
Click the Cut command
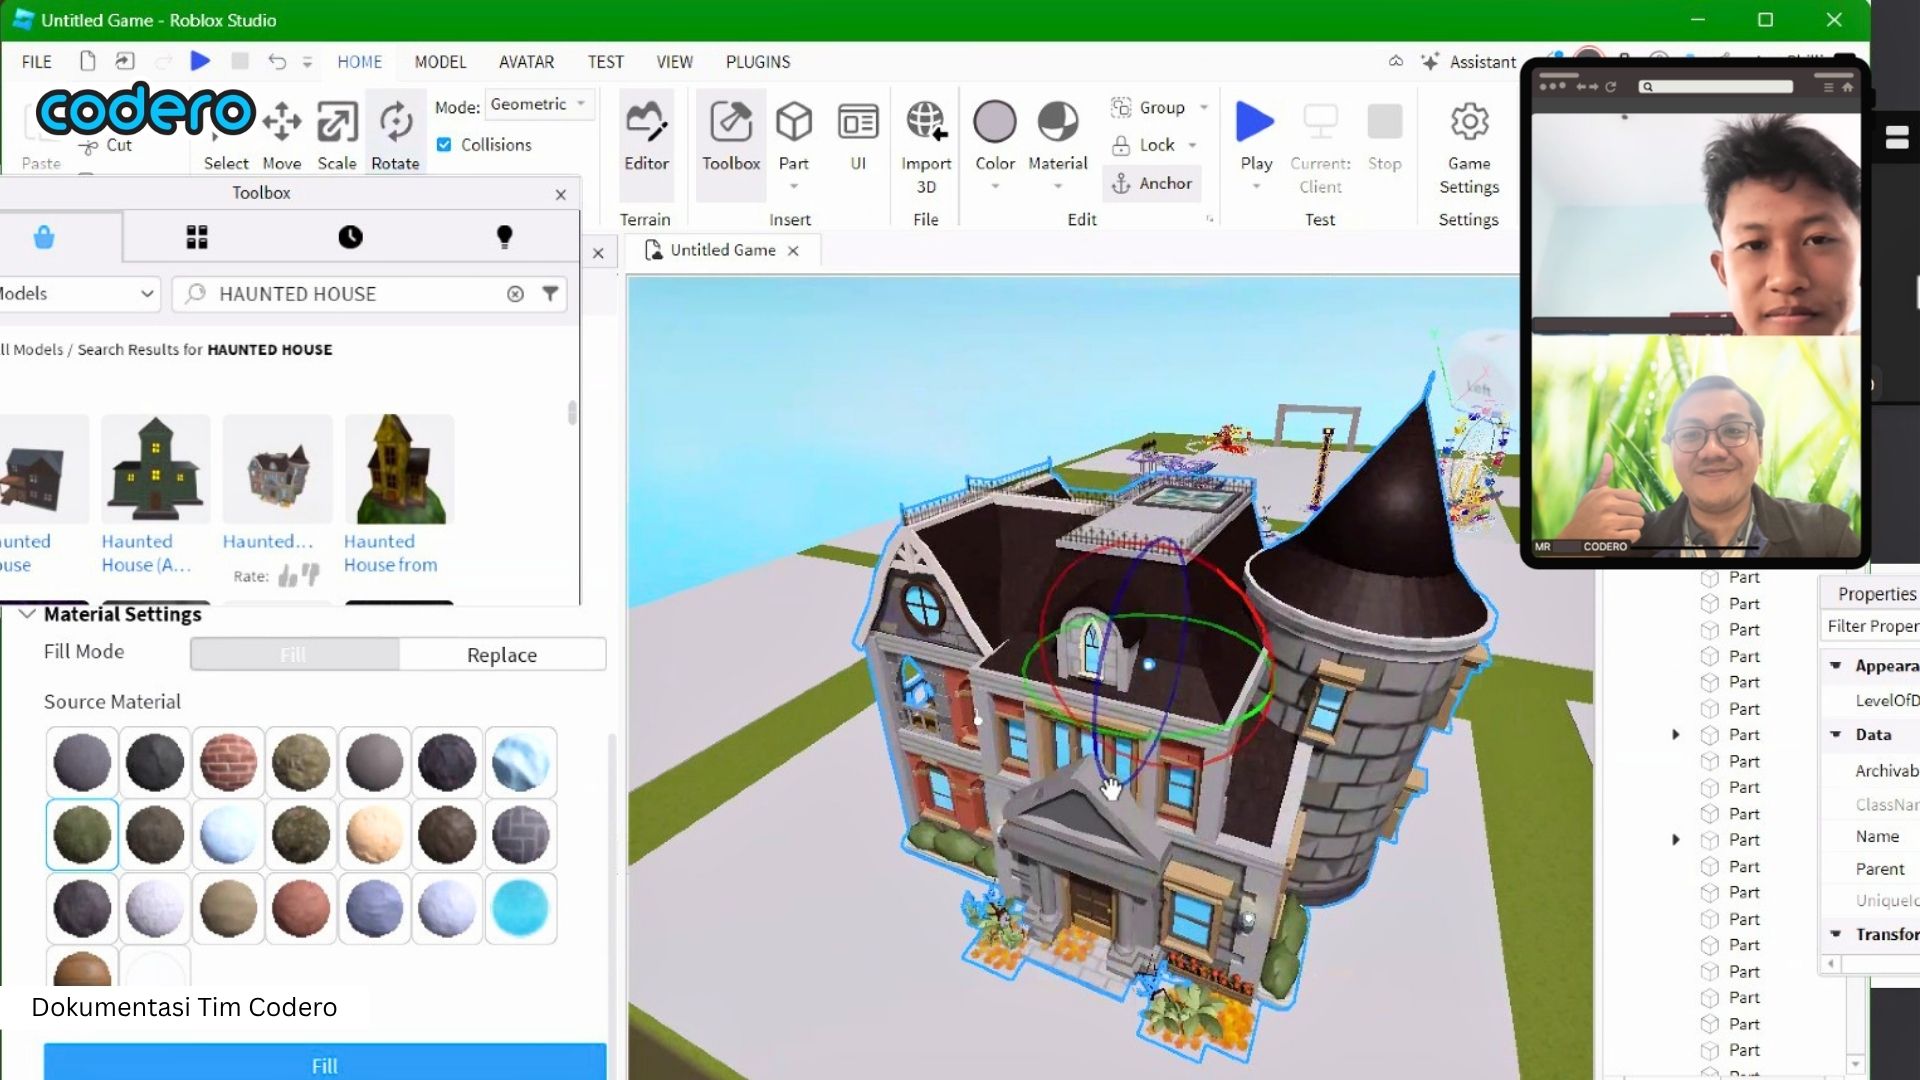pyautogui.click(x=107, y=145)
